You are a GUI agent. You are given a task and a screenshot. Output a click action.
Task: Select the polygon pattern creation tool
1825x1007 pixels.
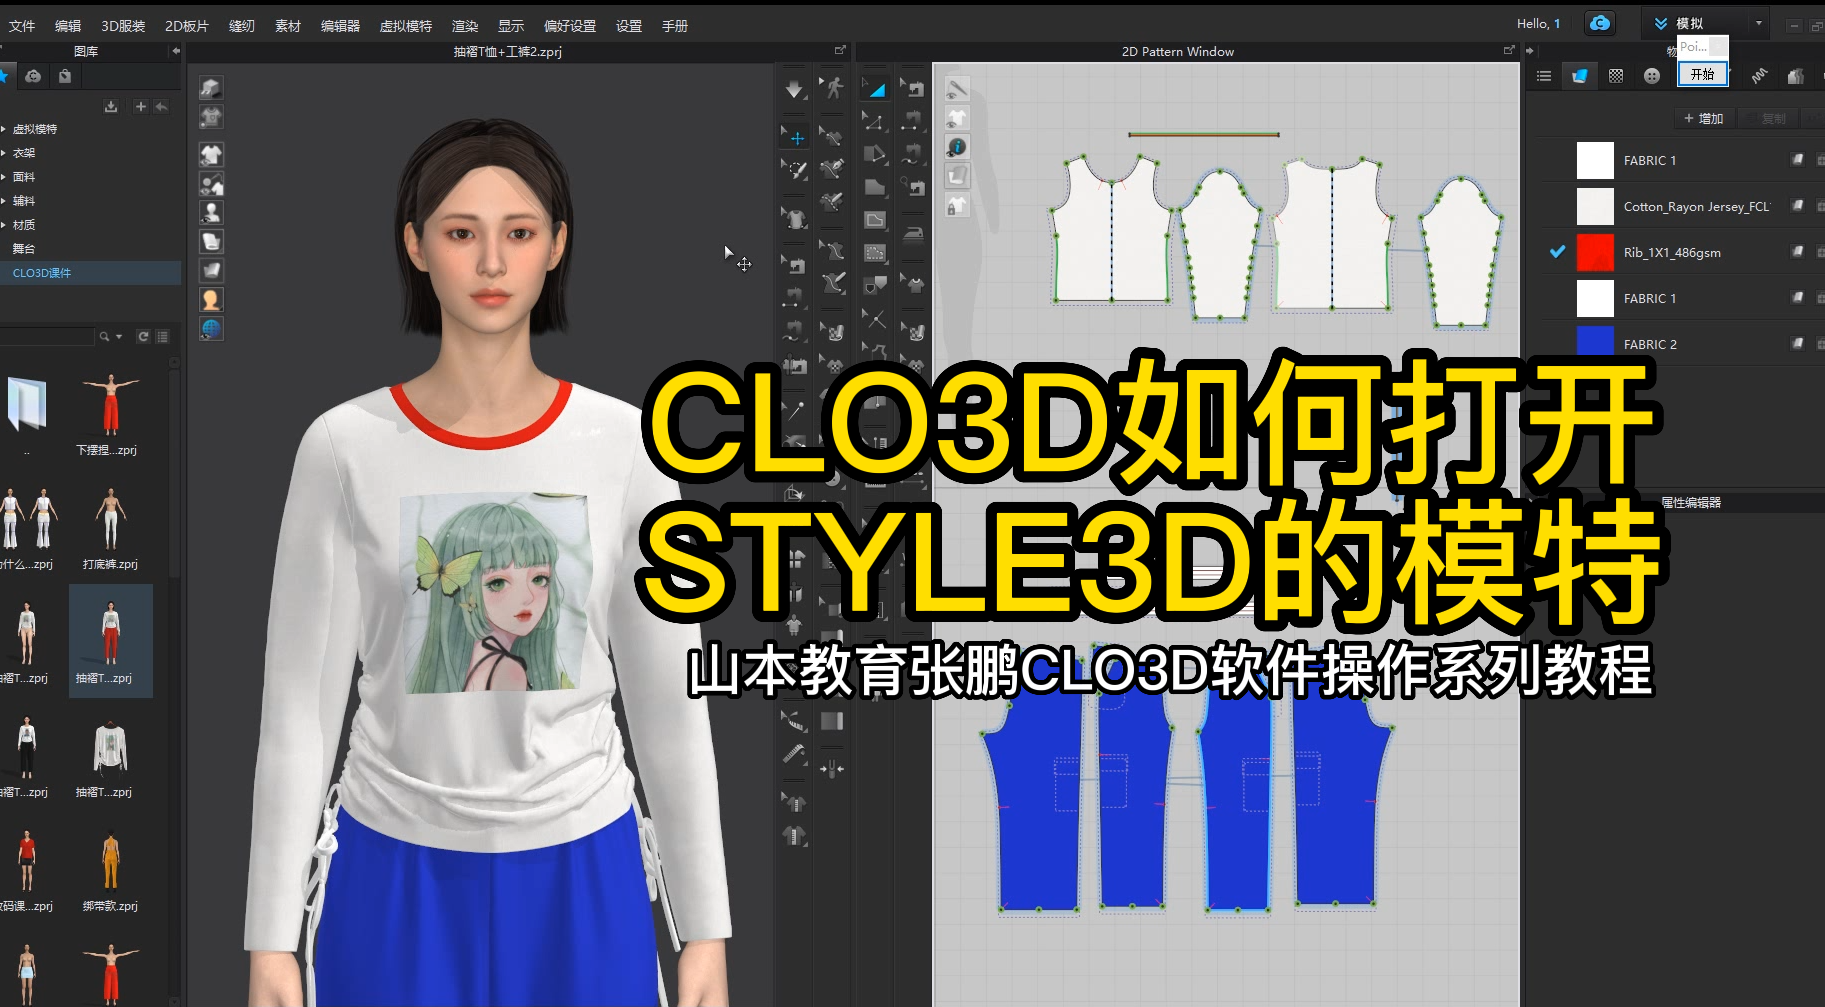(874, 153)
